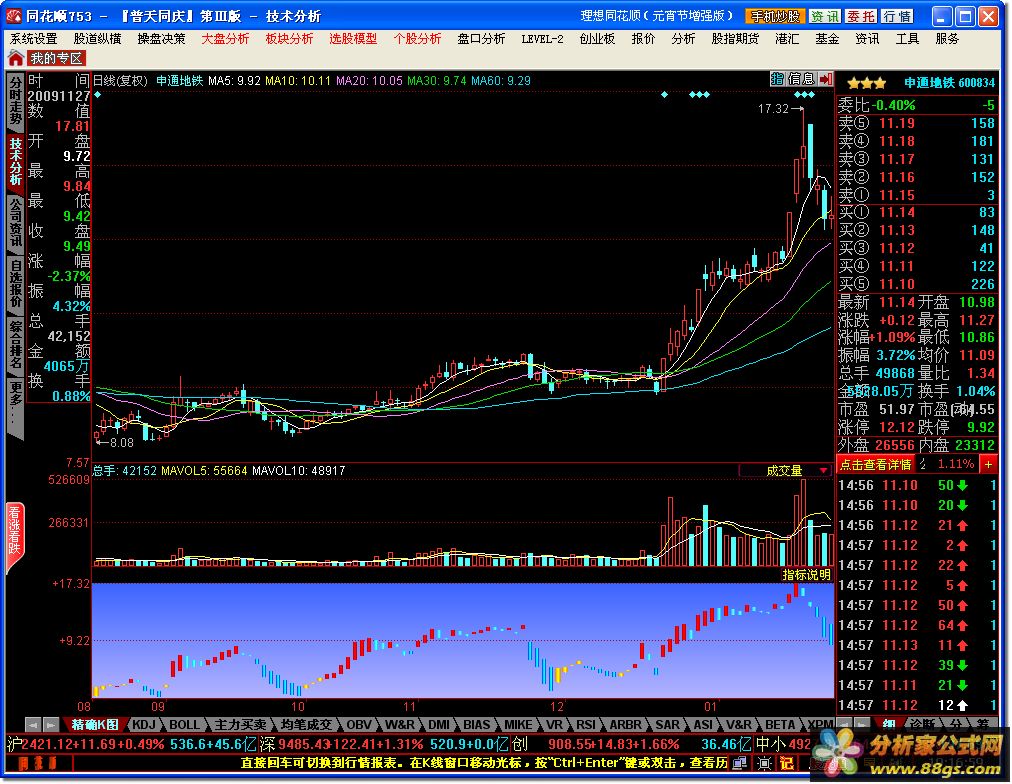The image size is (1012, 784).
Task: Open the LEVEL-2 menu
Action: (x=542, y=39)
